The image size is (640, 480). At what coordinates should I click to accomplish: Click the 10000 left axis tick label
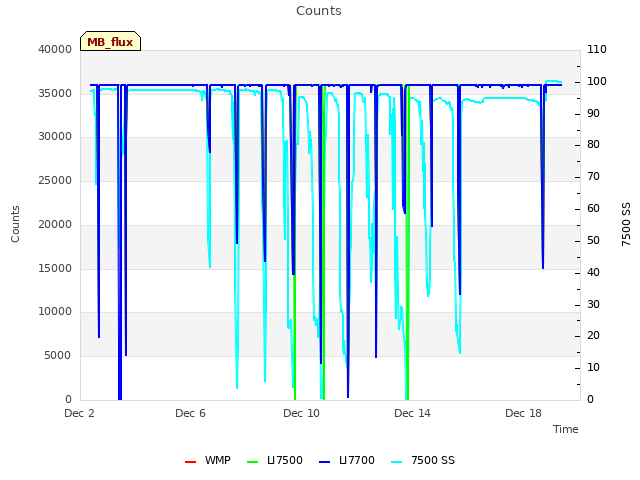[55, 312]
